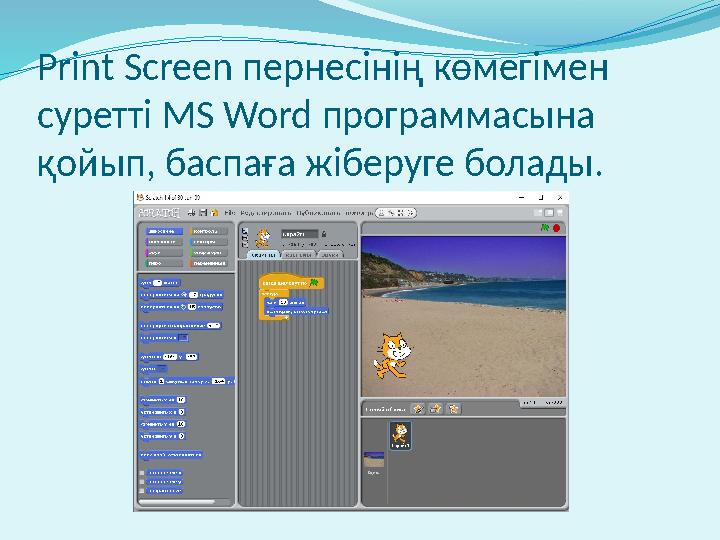720x540 pixels.
Task: Click the blocks palette horizontal scrollbar
Action: [x=177, y=503]
